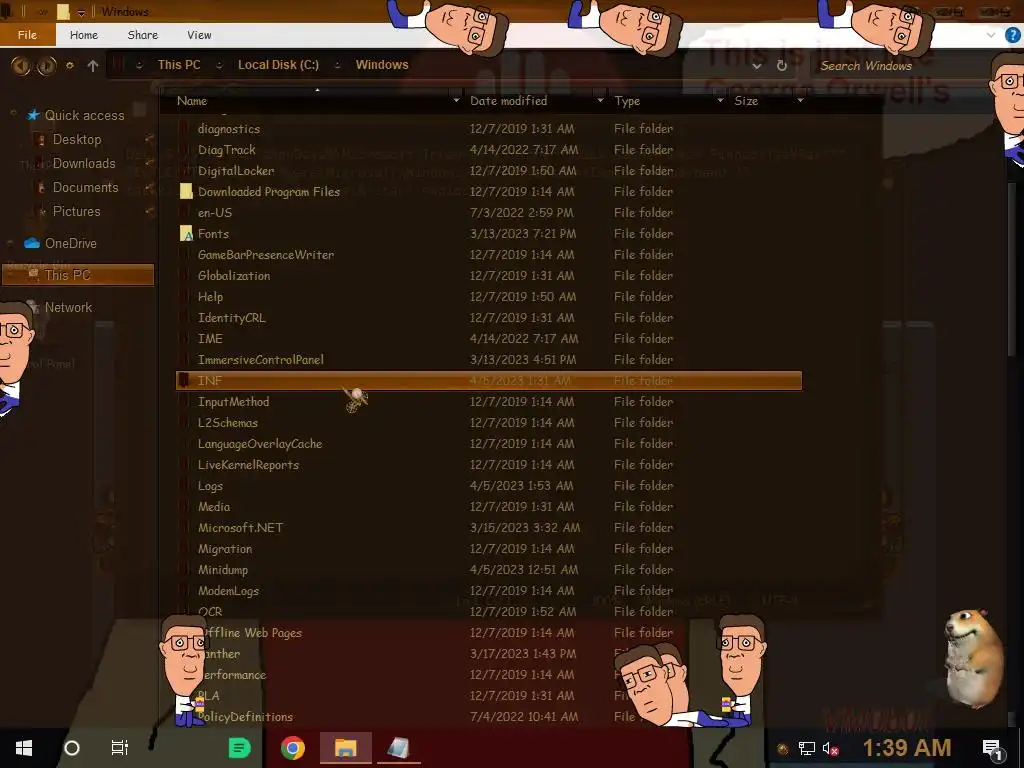This screenshot has height=768, width=1024.
Task: Click Local Disk (C:) breadcrumb
Action: point(278,65)
